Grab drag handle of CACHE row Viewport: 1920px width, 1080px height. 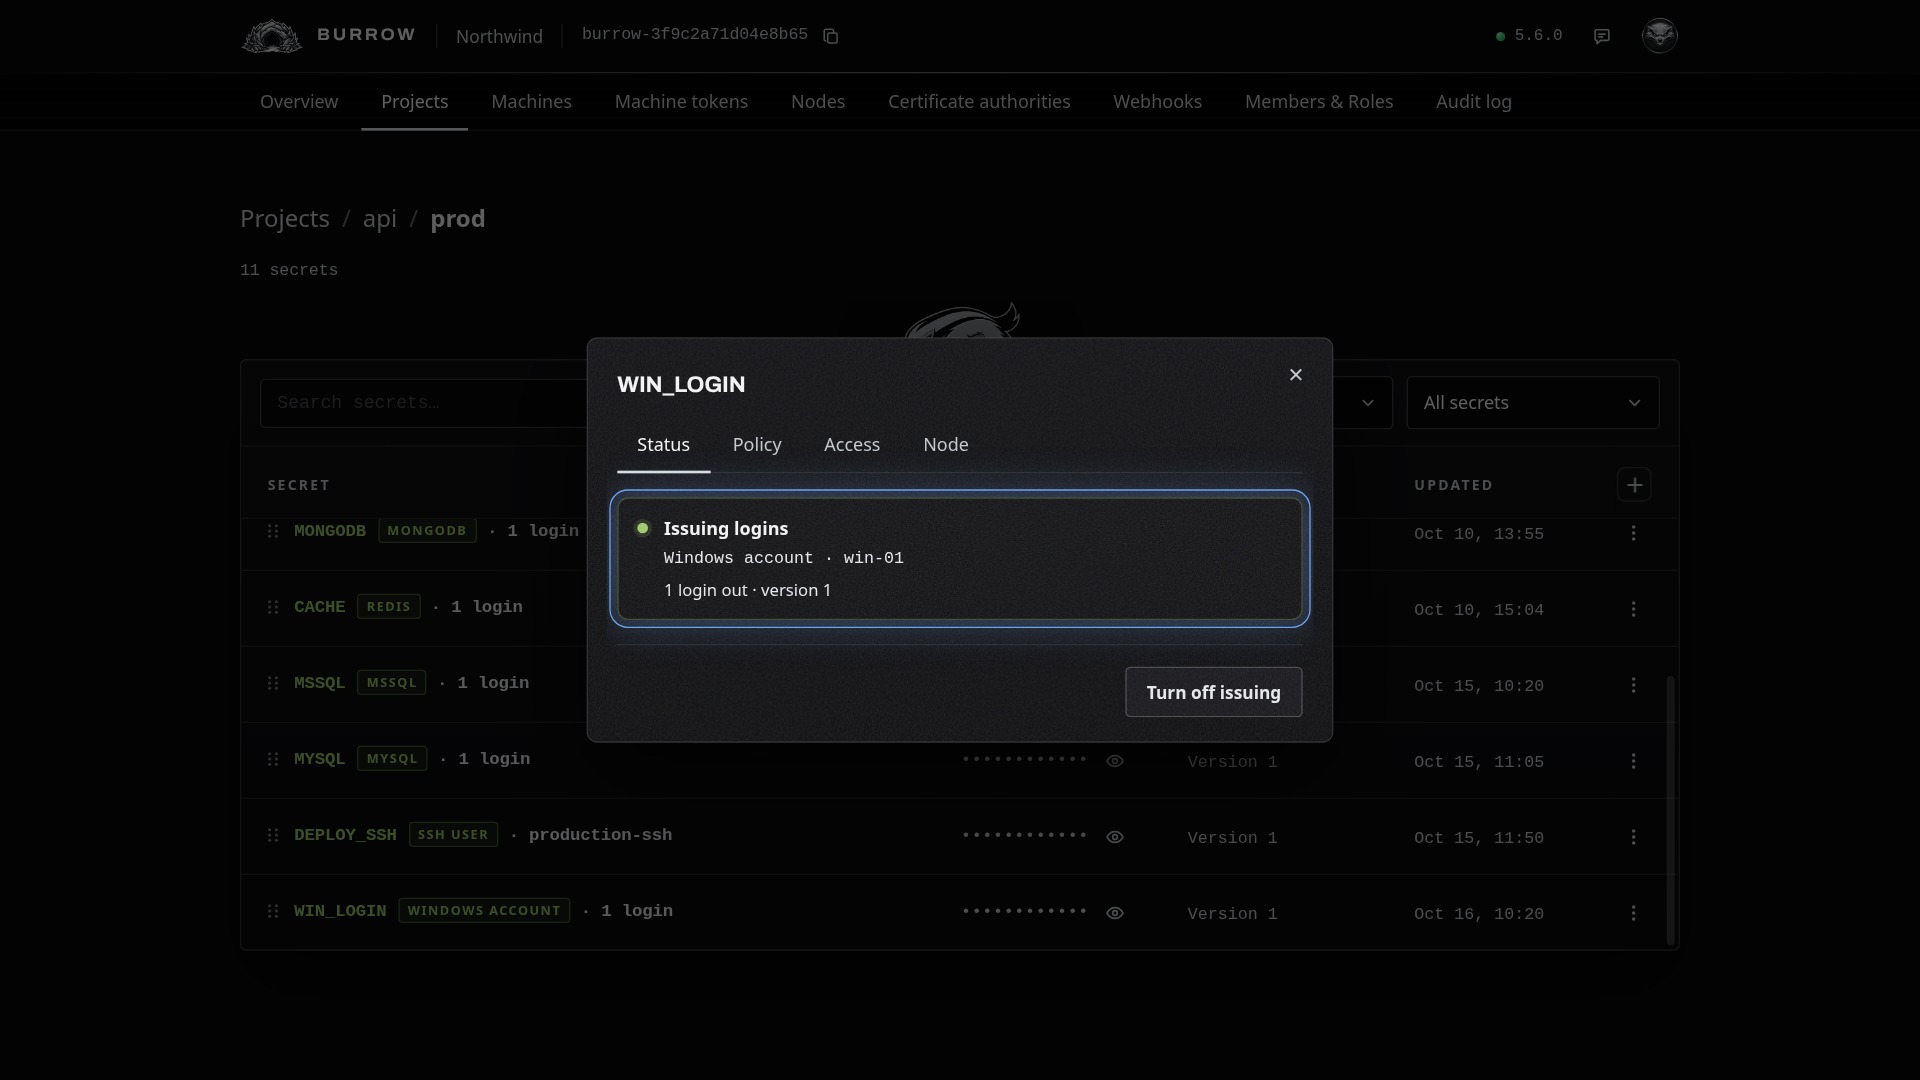pyautogui.click(x=273, y=607)
